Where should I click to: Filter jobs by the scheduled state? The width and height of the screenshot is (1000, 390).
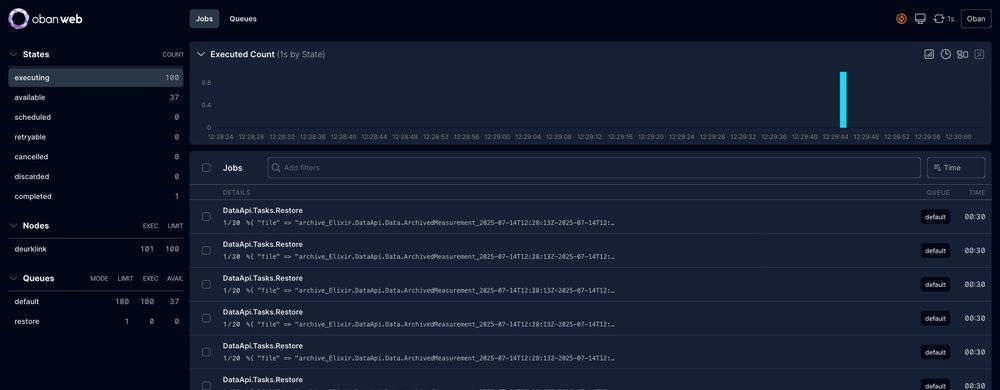[96, 117]
